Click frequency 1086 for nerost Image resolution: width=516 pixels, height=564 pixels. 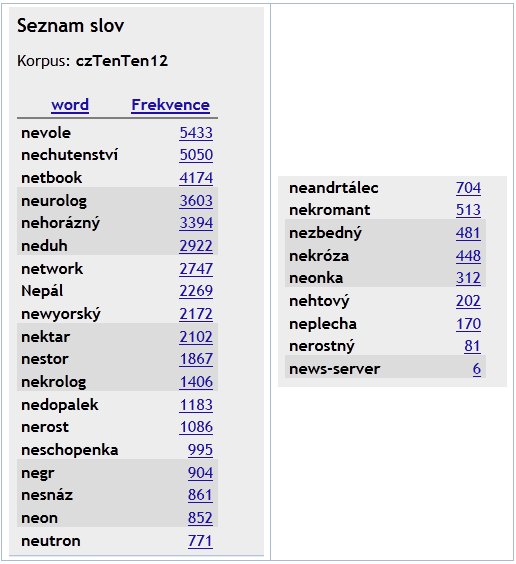coord(196,427)
